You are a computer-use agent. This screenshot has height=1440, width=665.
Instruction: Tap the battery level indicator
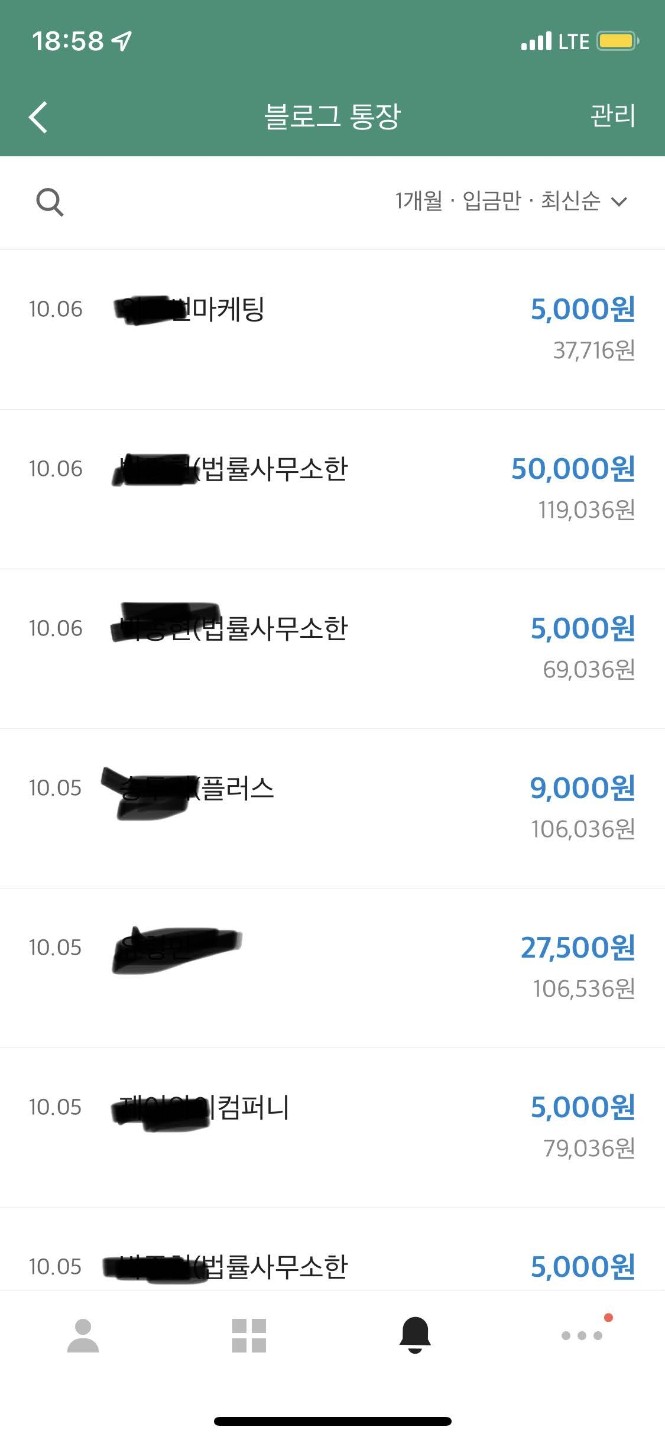pyautogui.click(x=617, y=40)
